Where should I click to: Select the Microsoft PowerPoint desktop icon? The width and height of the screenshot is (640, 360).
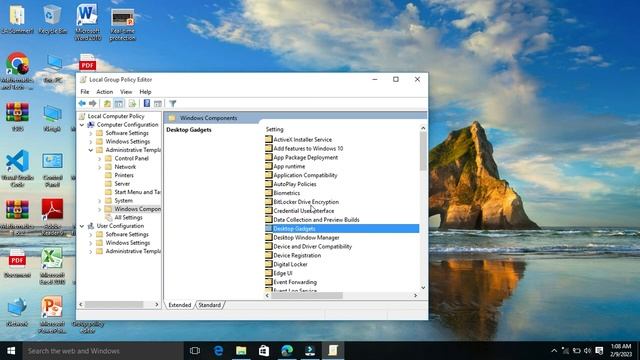(52, 314)
